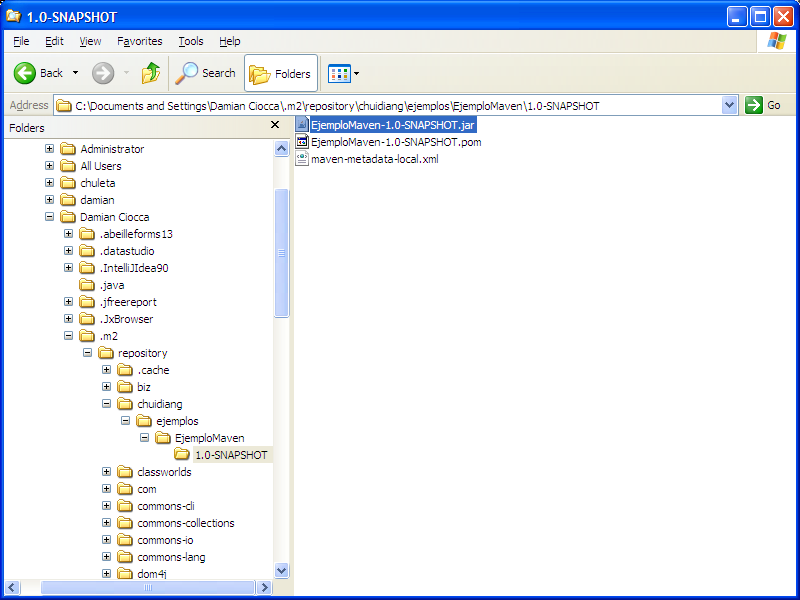
Task: Toggle the Folders pane button
Action: (281, 73)
